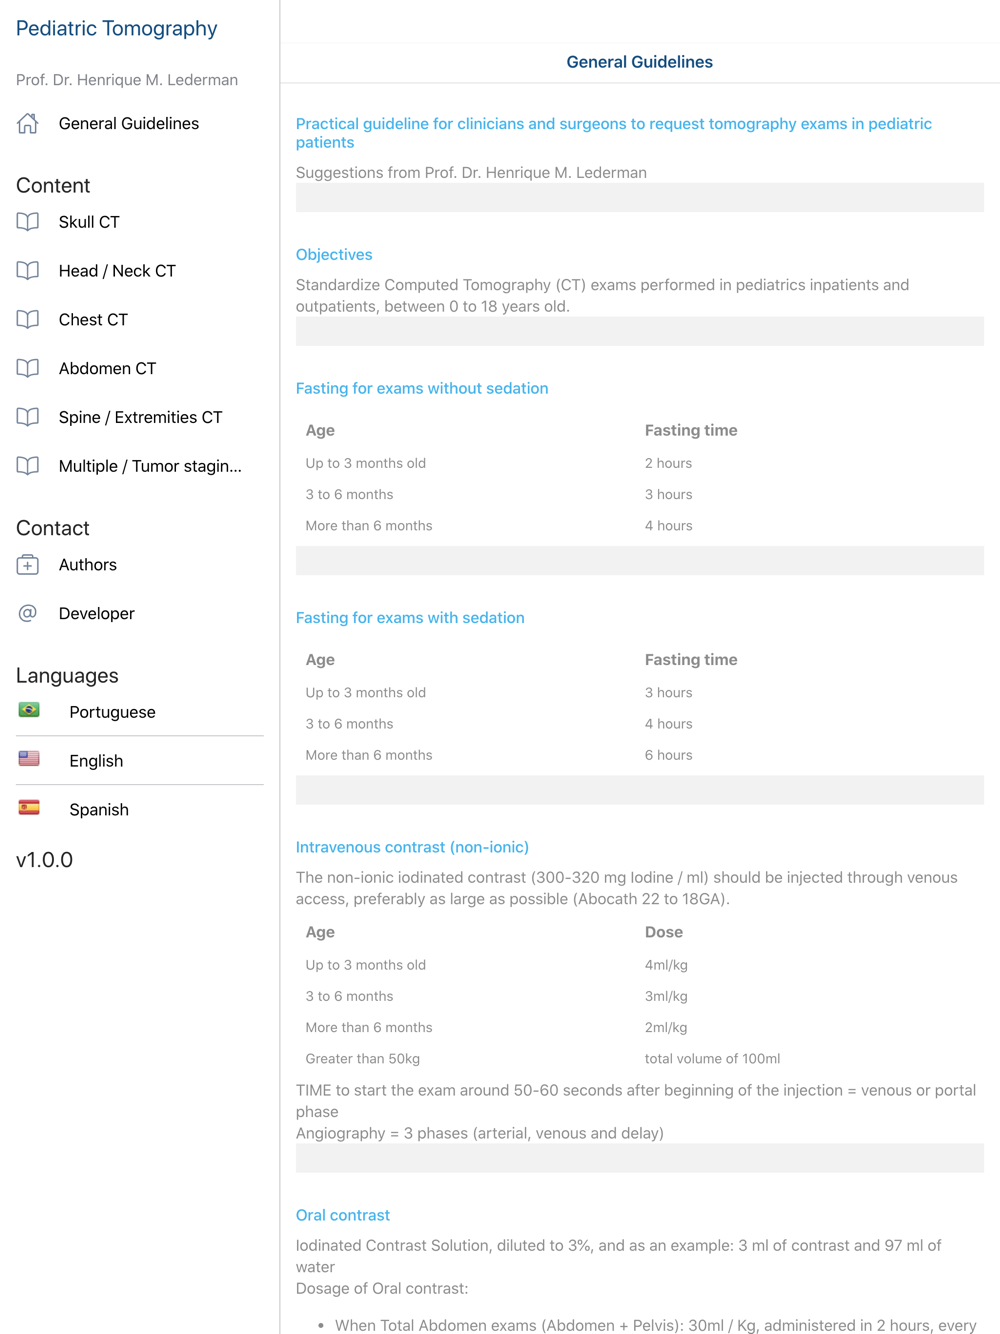This screenshot has height=1334, width=1000.
Task: Click the home icon beside General Guidelines
Action: [x=28, y=124]
